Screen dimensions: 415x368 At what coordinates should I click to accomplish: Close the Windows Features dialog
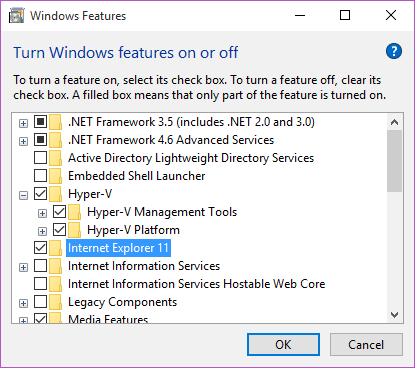coord(391,15)
